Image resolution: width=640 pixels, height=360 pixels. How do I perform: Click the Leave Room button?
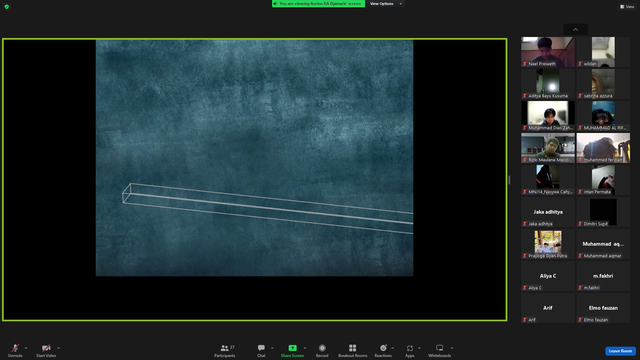[620, 351]
